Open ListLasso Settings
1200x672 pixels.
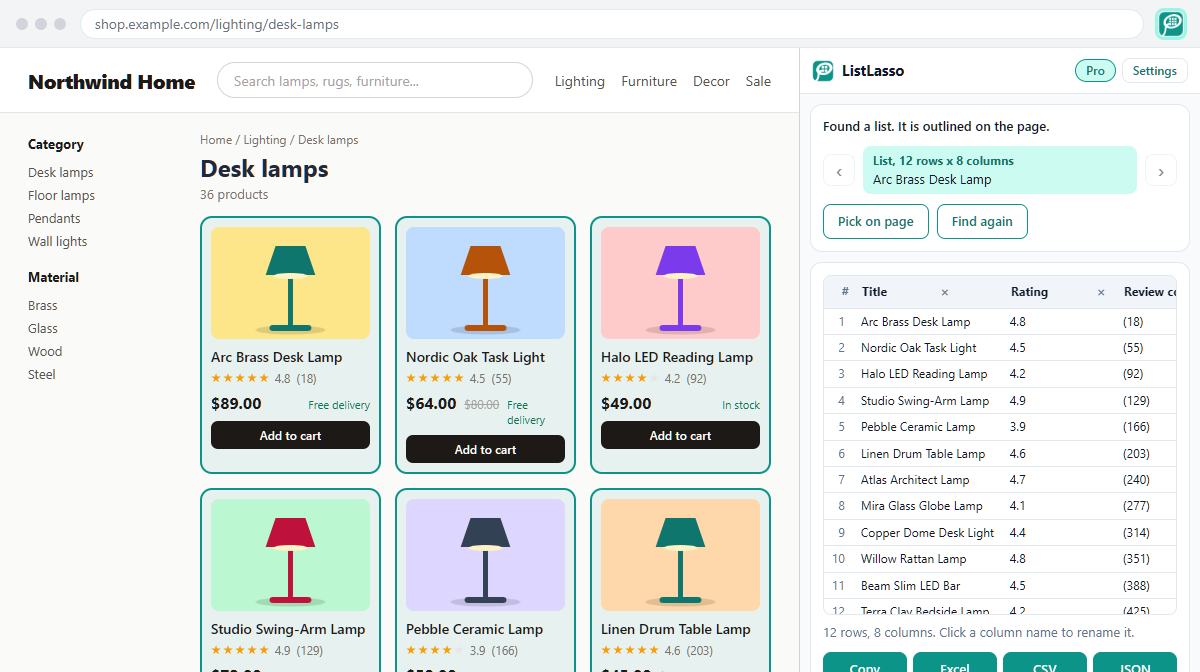1154,71
